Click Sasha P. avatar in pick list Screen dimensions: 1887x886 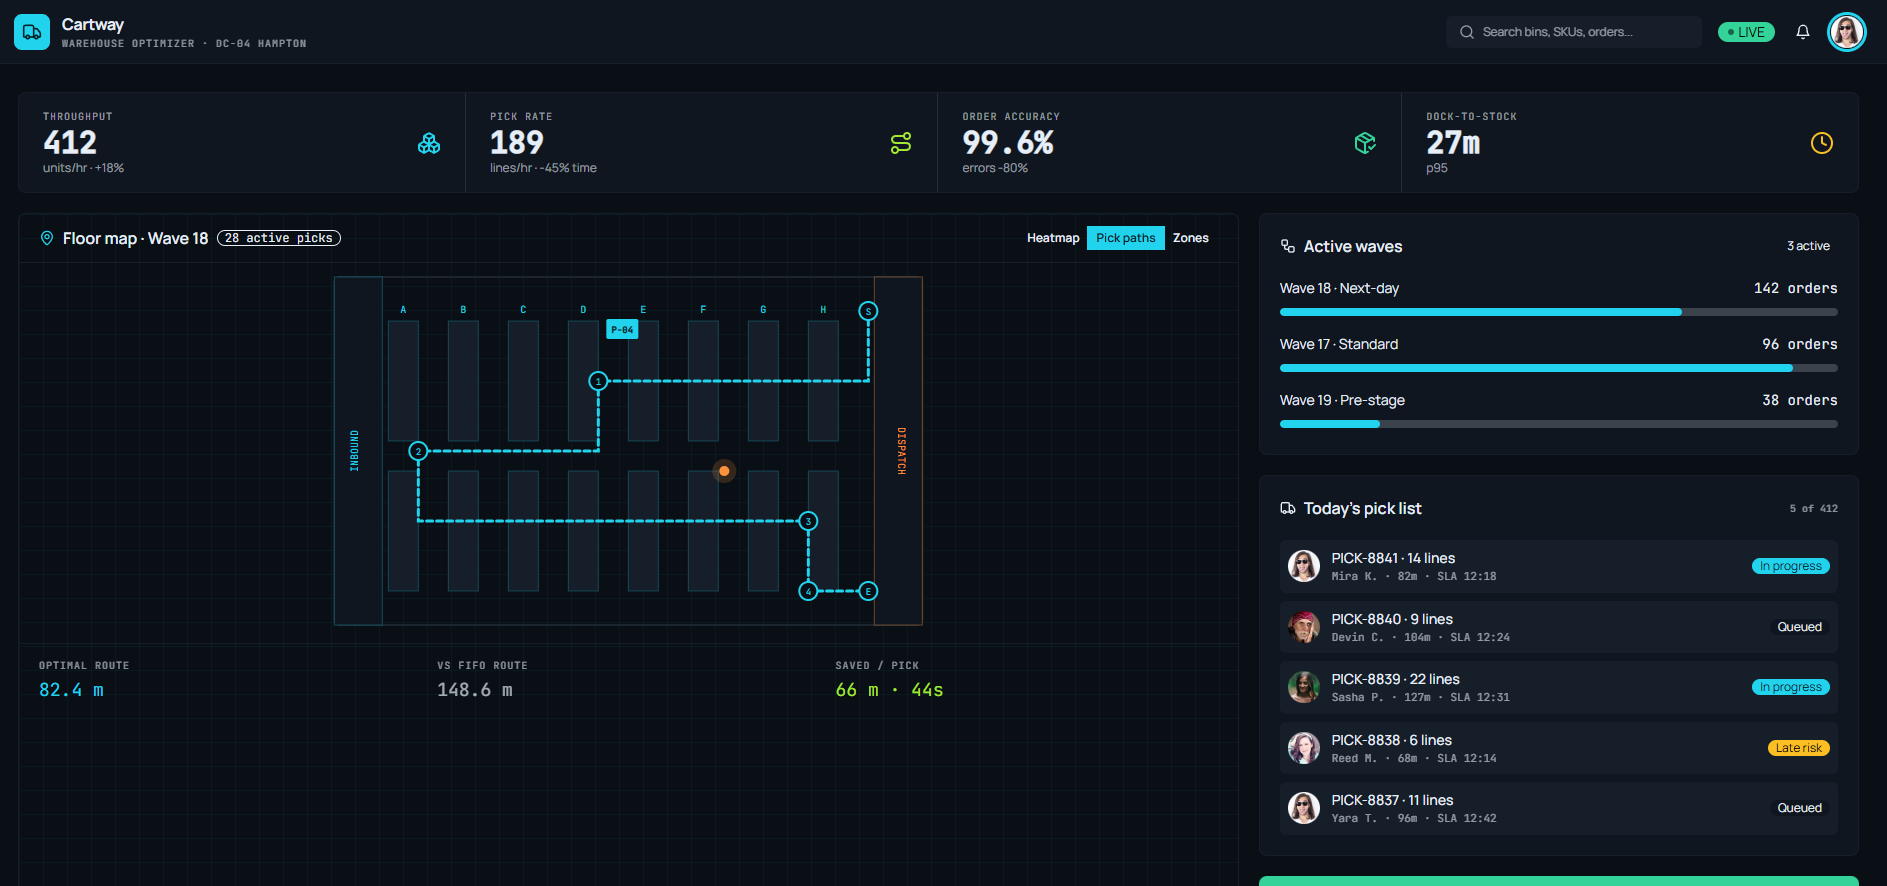(x=1304, y=687)
